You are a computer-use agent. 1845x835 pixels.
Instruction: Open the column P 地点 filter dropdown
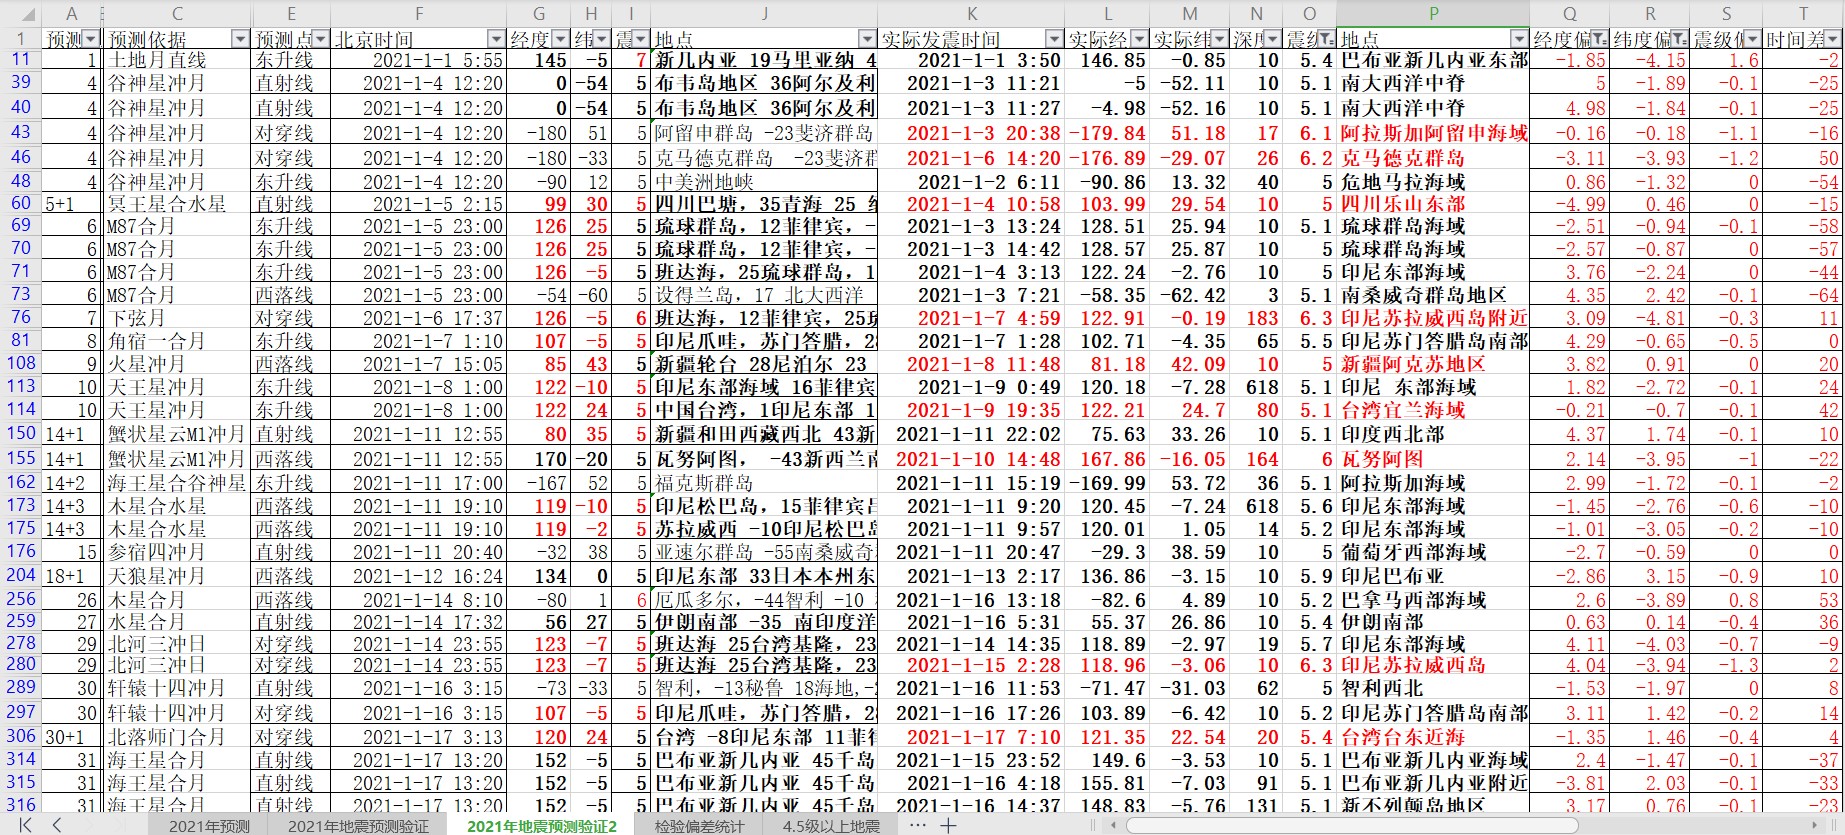click(x=1519, y=39)
